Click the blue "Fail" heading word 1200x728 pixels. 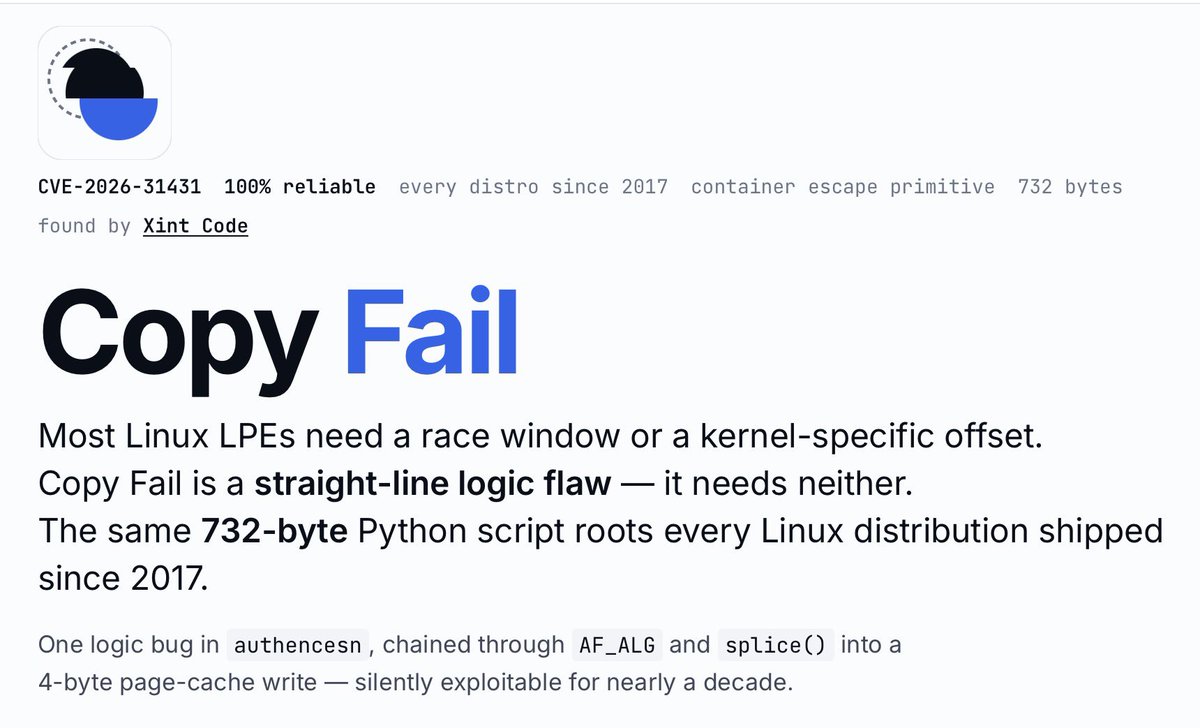click(x=432, y=328)
